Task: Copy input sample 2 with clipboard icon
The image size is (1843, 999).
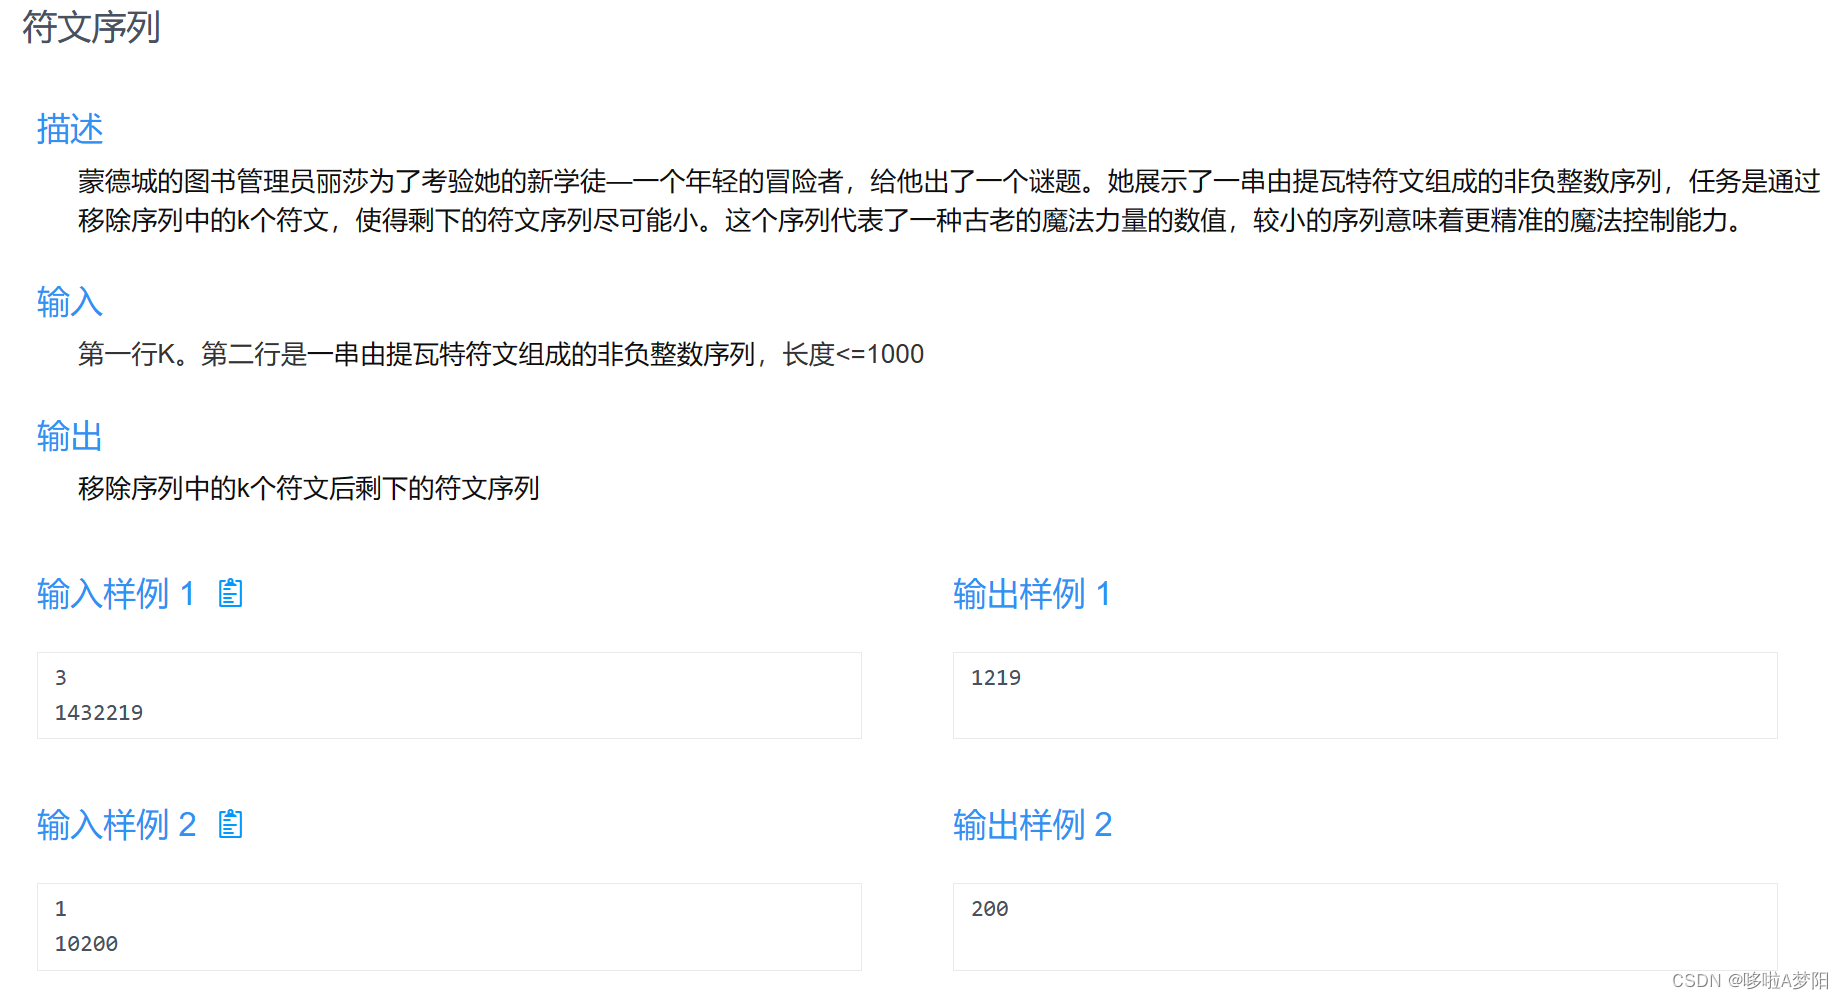Action: 231,824
